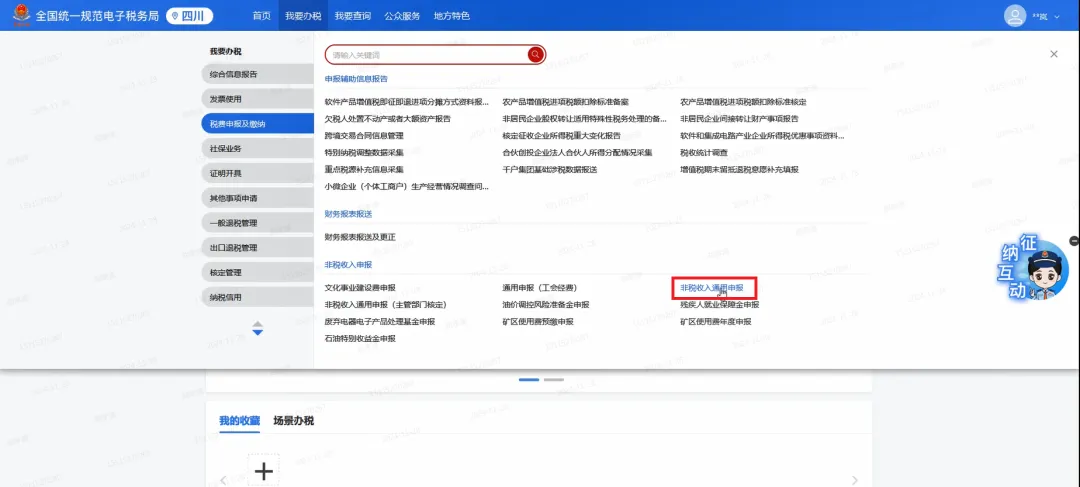Select 发票使用 in the sidebar

click(226, 99)
